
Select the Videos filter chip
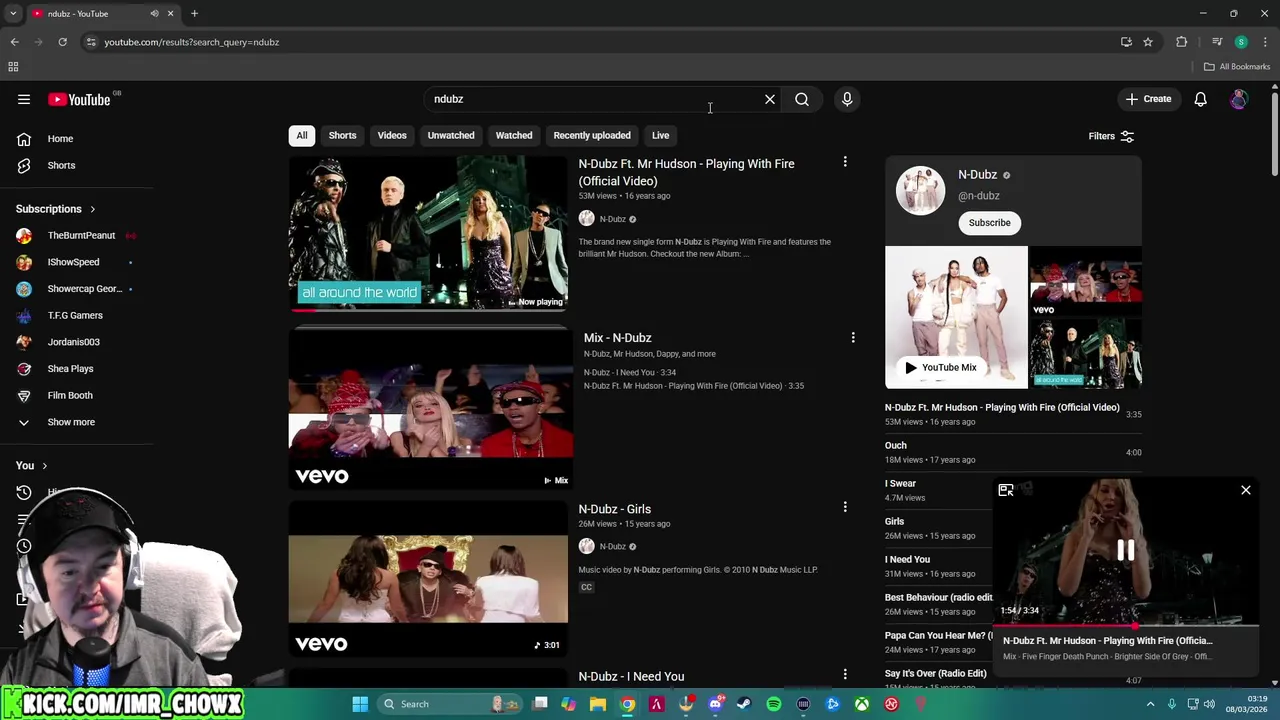coord(392,135)
